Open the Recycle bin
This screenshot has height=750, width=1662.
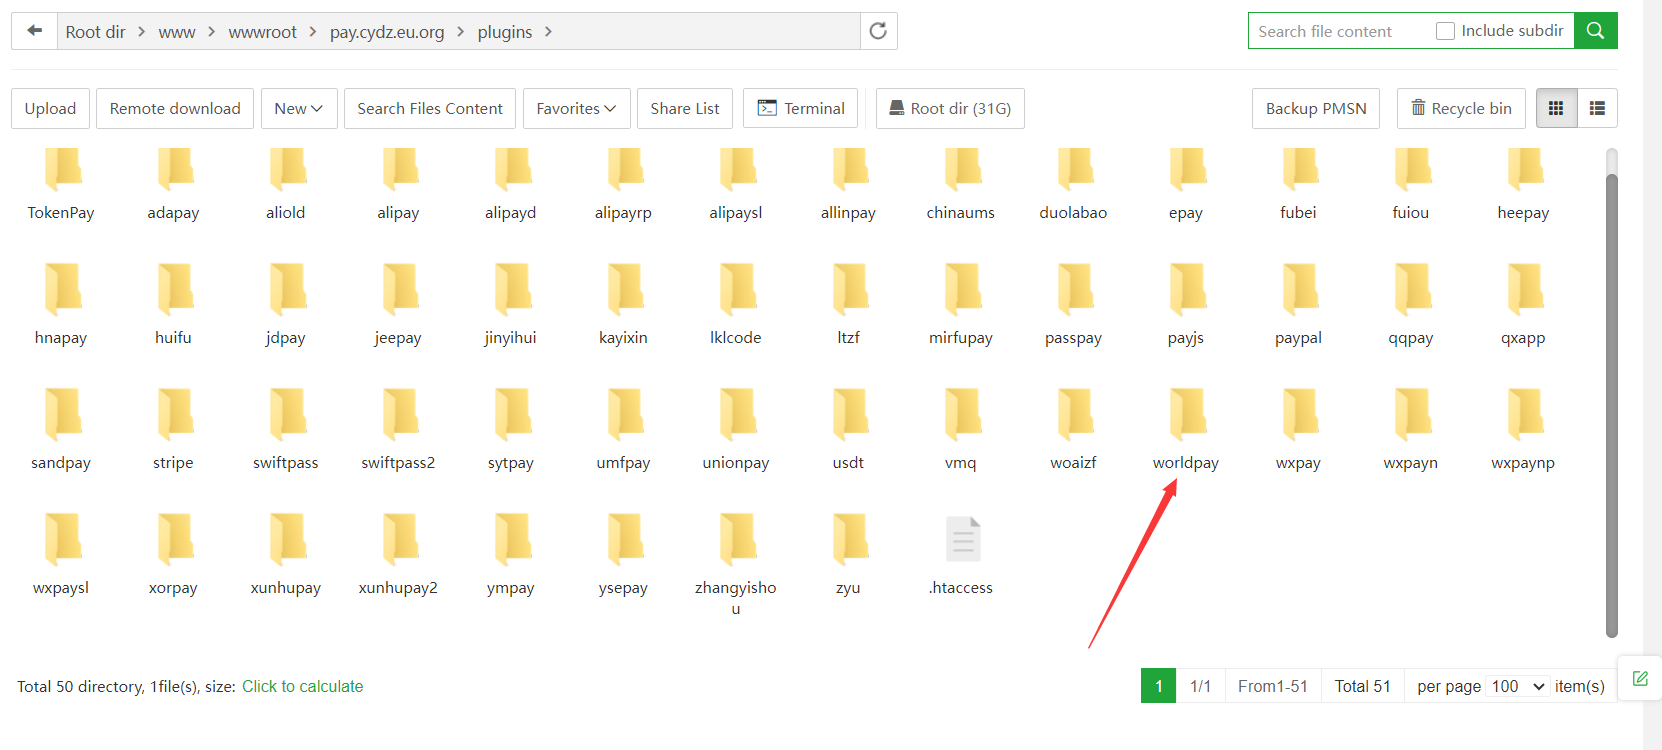[x=1461, y=108]
